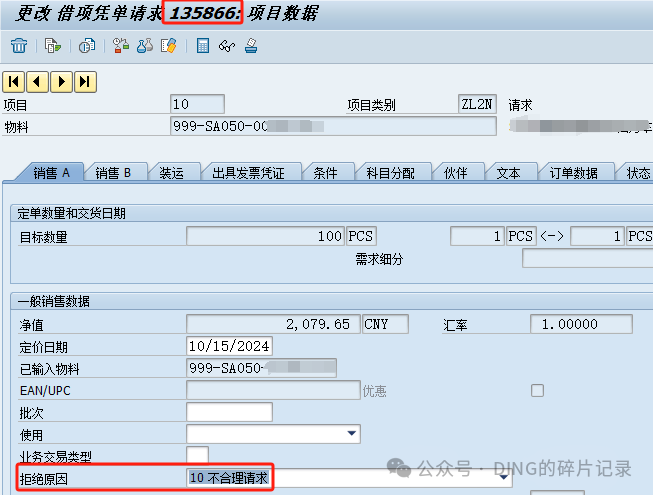
Task: Click the 项目 number field showing 10
Action: click(197, 104)
